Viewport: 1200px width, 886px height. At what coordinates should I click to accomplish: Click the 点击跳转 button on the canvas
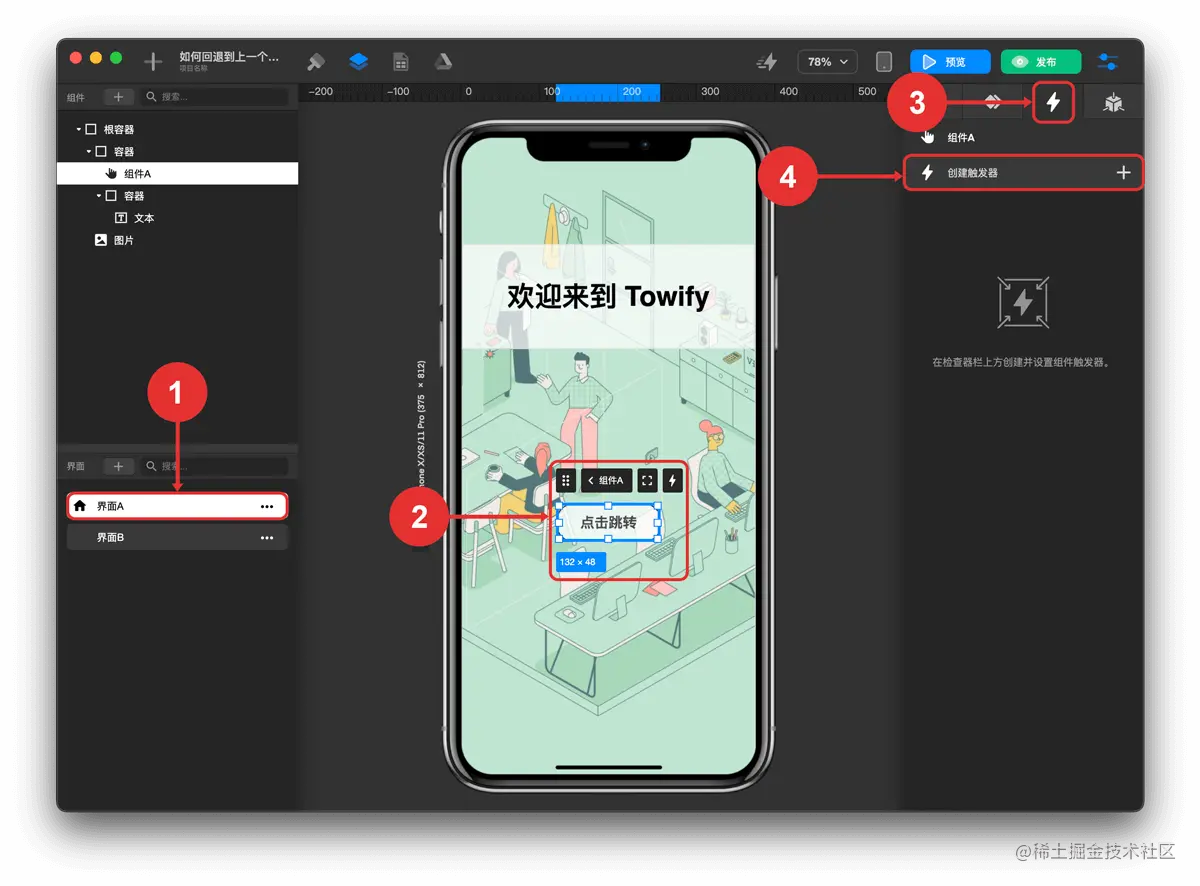tap(608, 522)
